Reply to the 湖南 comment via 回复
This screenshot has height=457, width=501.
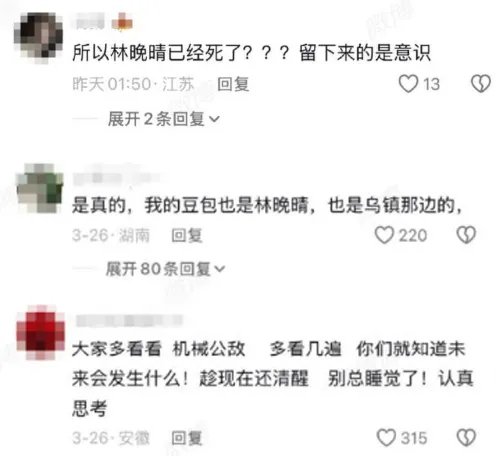tap(187, 235)
